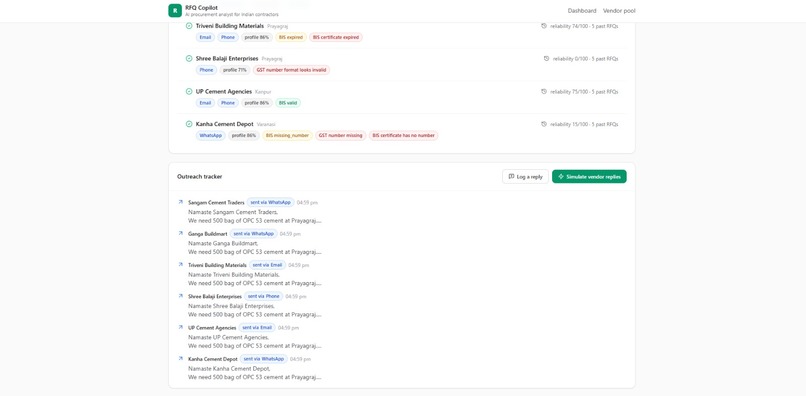
Task: Click history icon next to reliability 15/100
Action: pos(544,124)
